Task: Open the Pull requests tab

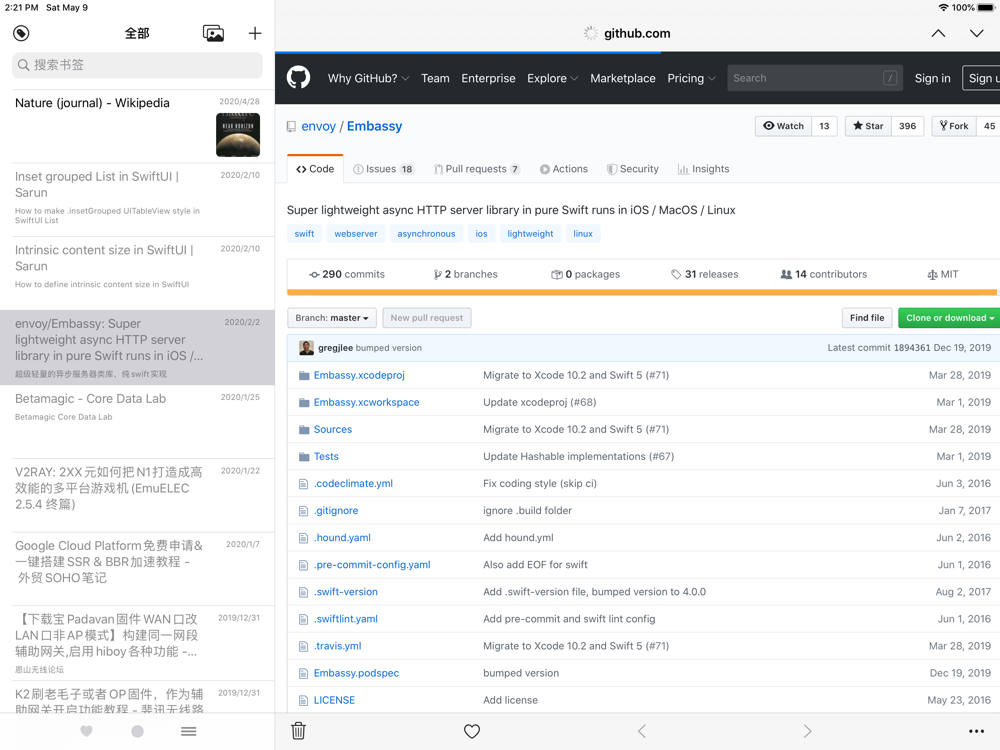Action: pos(477,169)
